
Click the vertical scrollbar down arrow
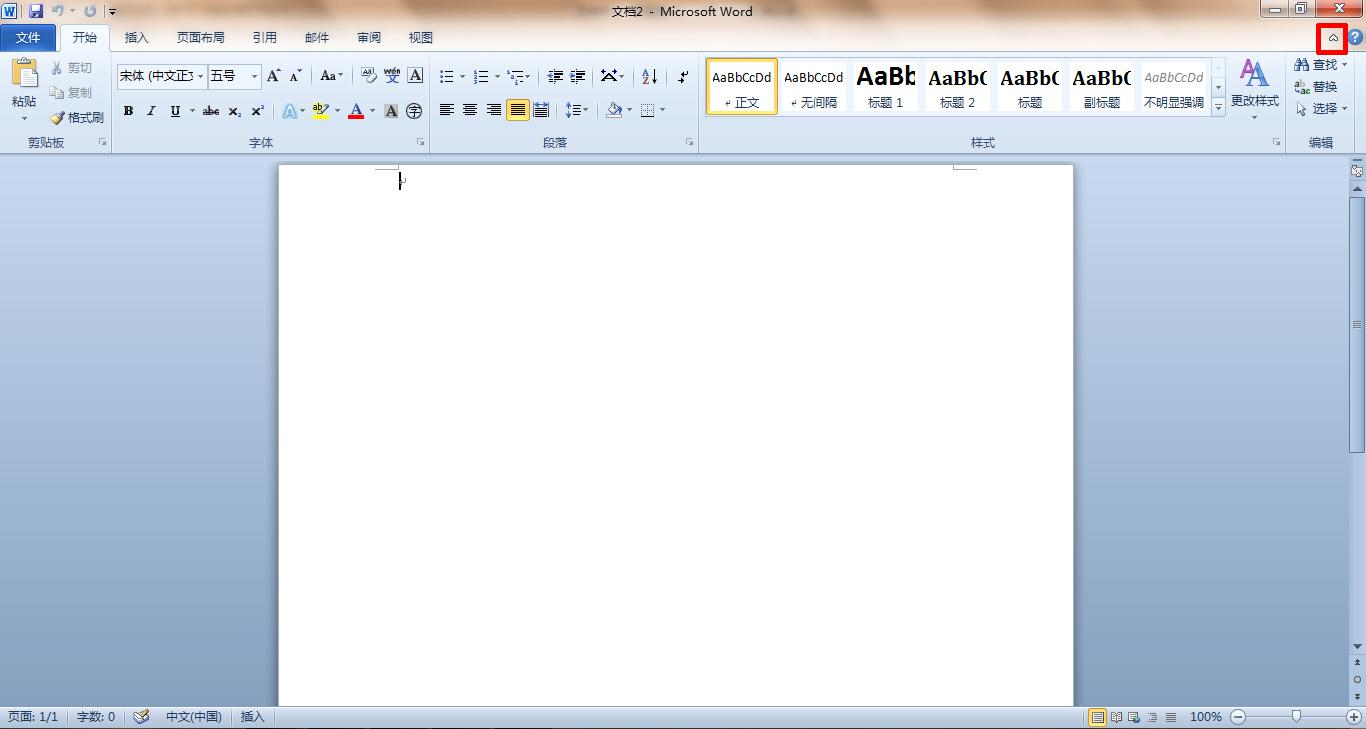click(x=1357, y=647)
